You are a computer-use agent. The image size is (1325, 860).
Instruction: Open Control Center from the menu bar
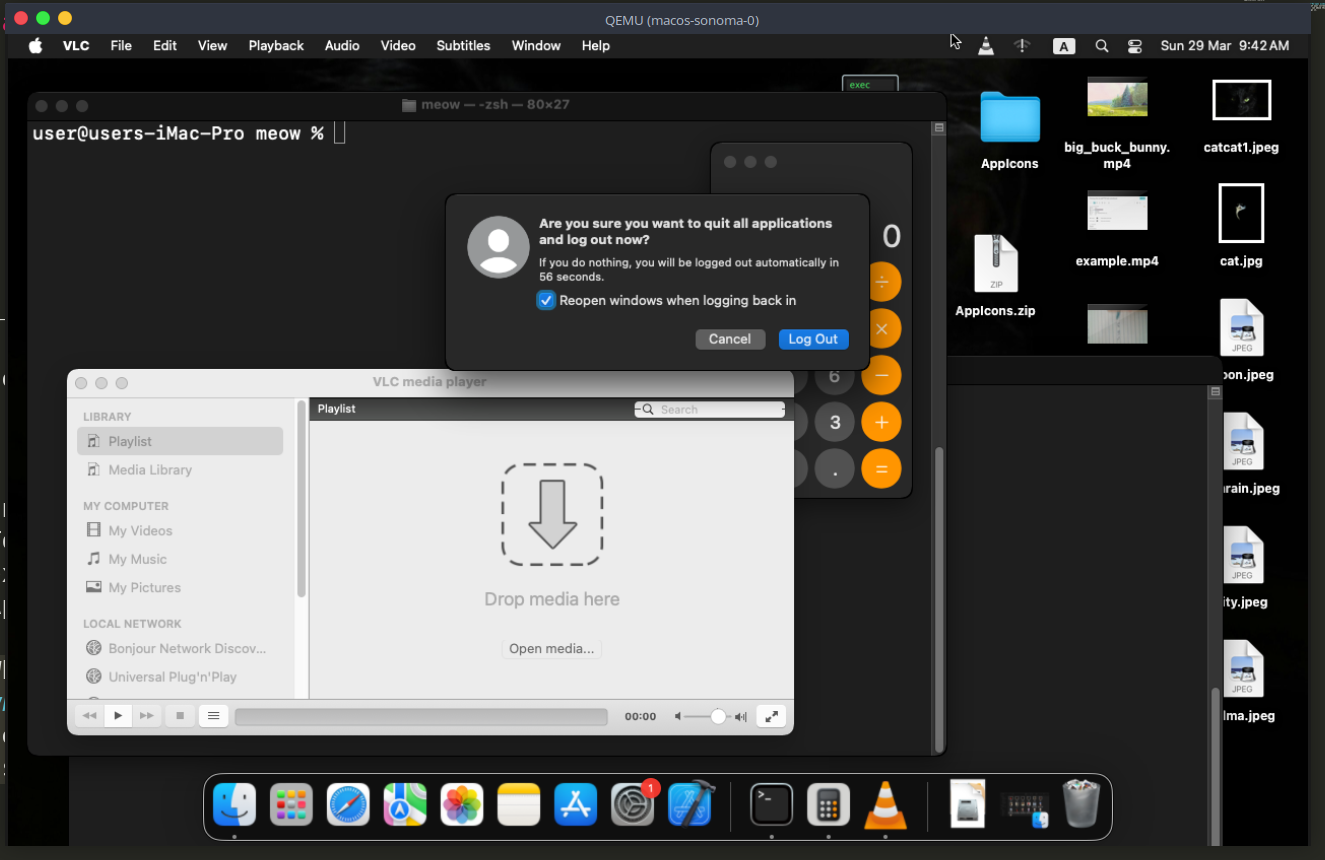click(1134, 46)
